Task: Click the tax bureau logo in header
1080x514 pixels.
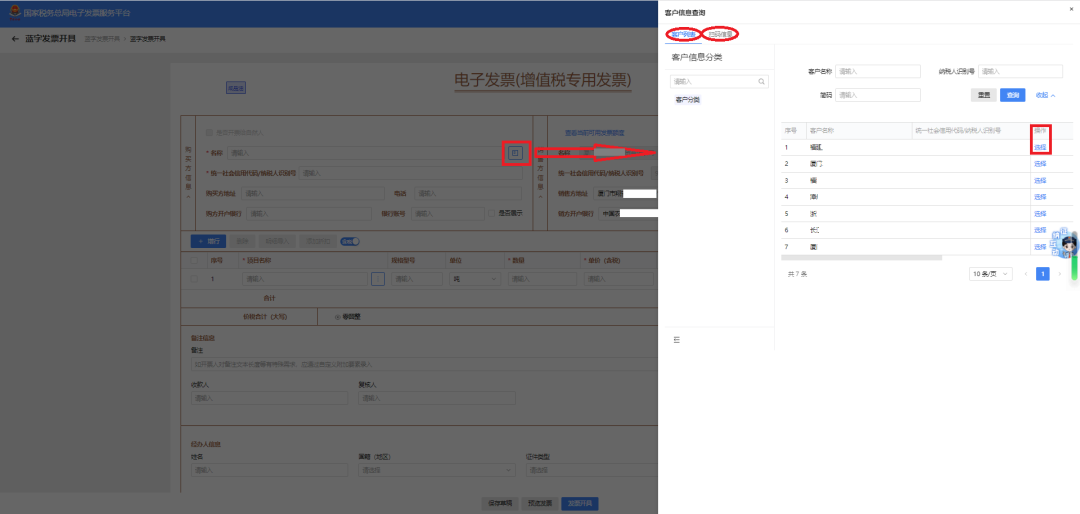Action: click(x=14, y=13)
